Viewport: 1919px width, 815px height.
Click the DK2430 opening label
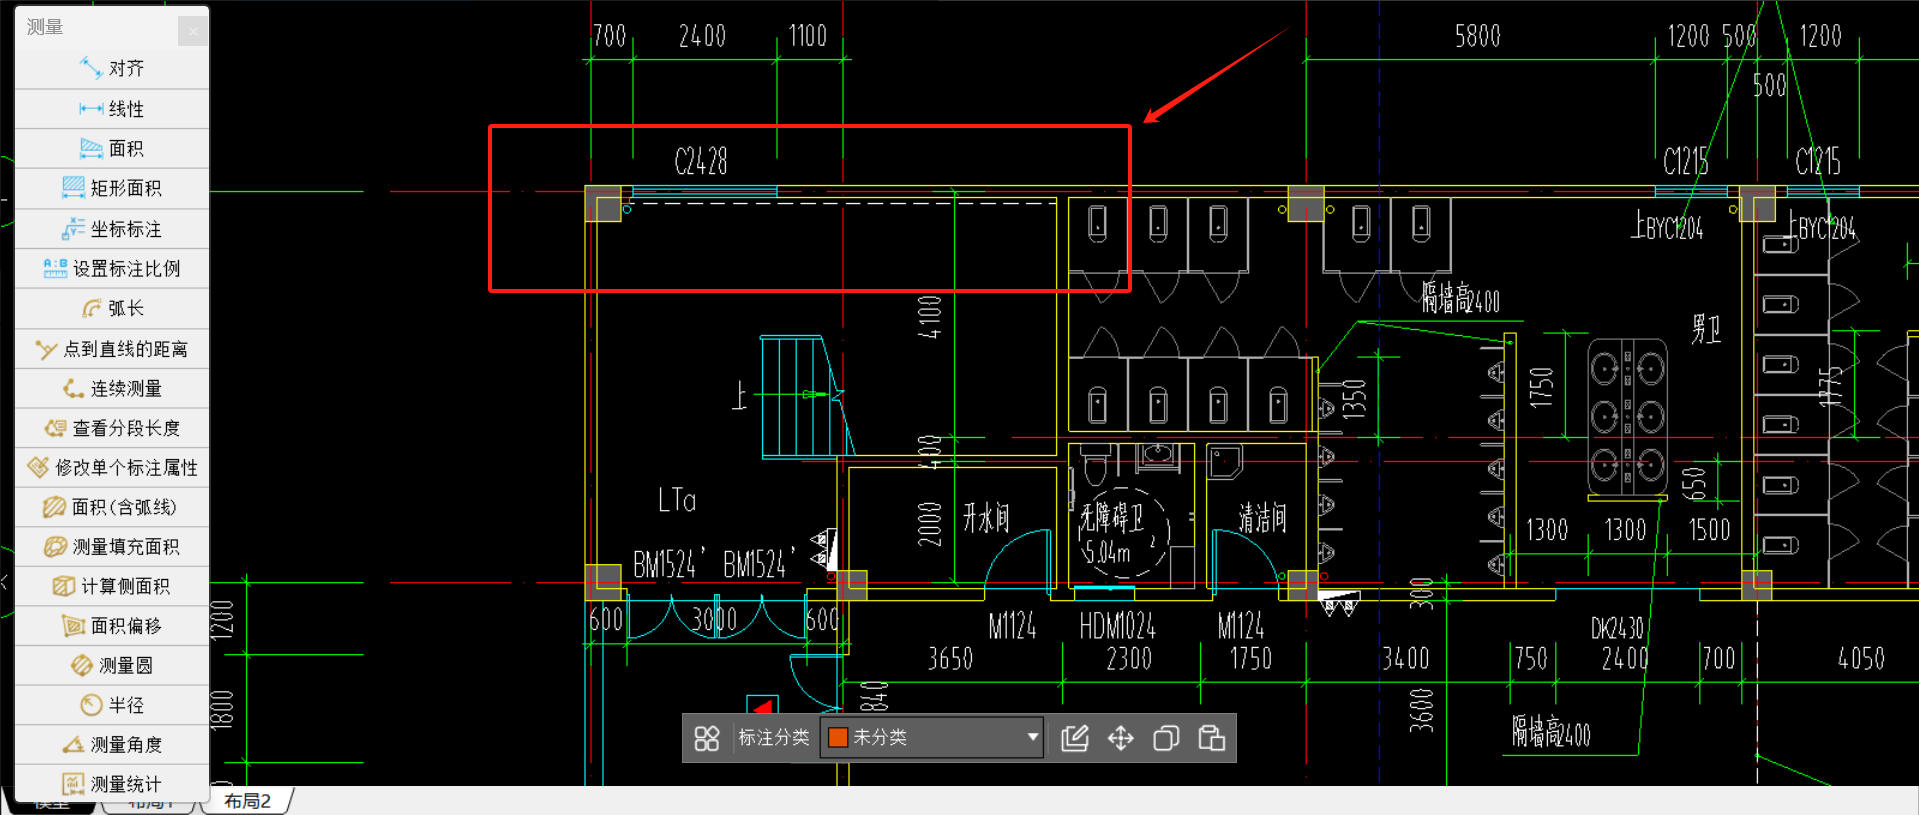tap(1617, 628)
